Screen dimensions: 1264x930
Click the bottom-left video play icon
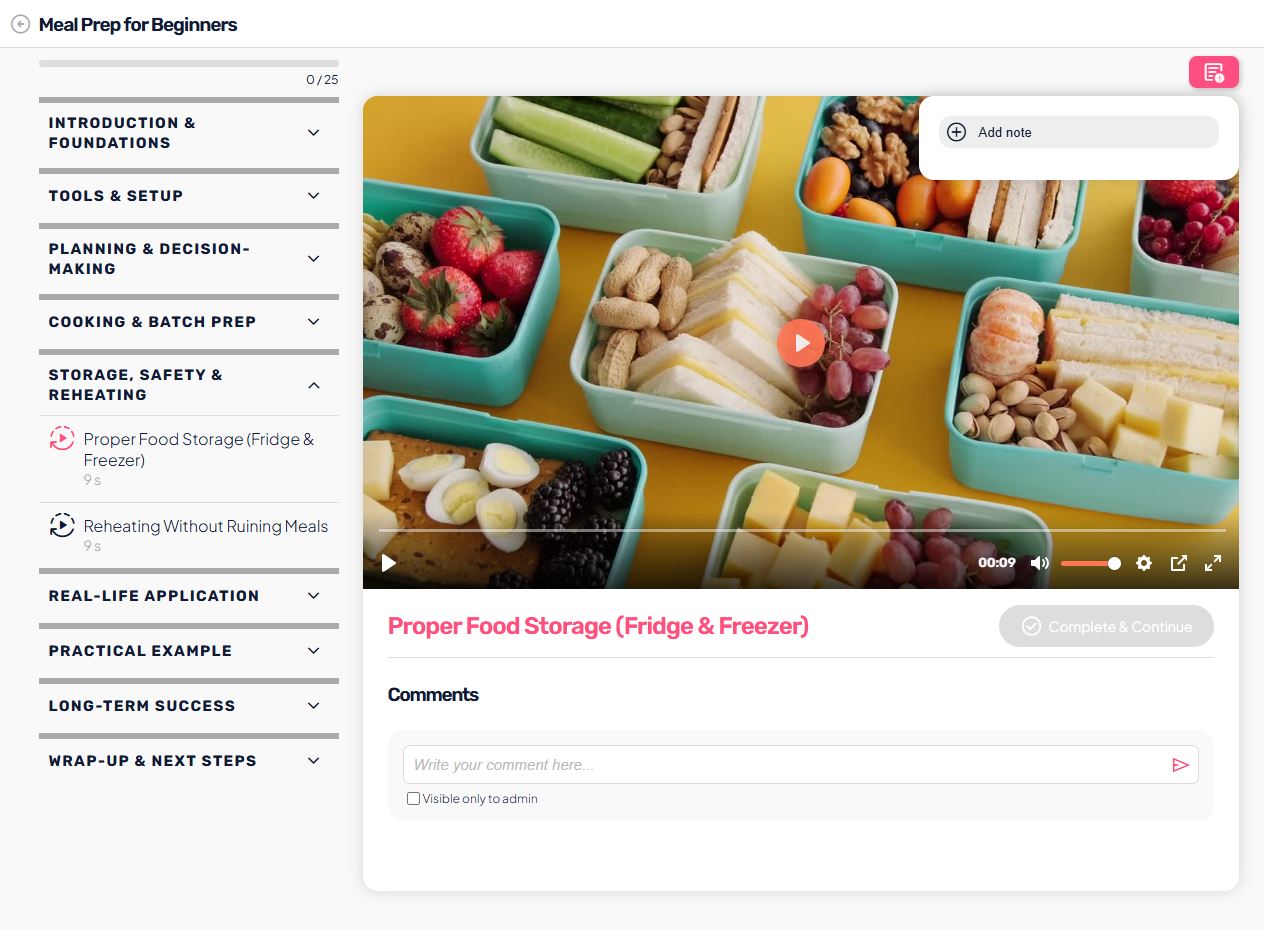tap(389, 563)
